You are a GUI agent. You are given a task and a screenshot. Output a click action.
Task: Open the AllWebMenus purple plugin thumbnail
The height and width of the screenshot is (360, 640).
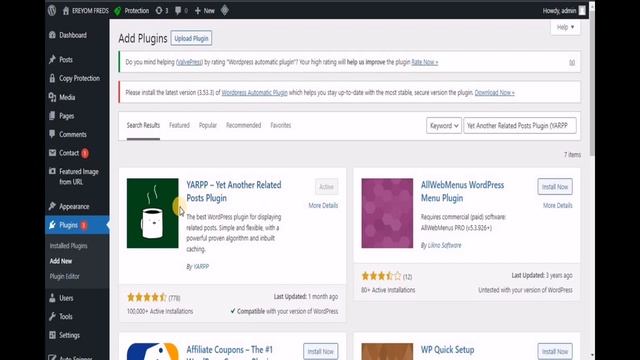coord(387,213)
